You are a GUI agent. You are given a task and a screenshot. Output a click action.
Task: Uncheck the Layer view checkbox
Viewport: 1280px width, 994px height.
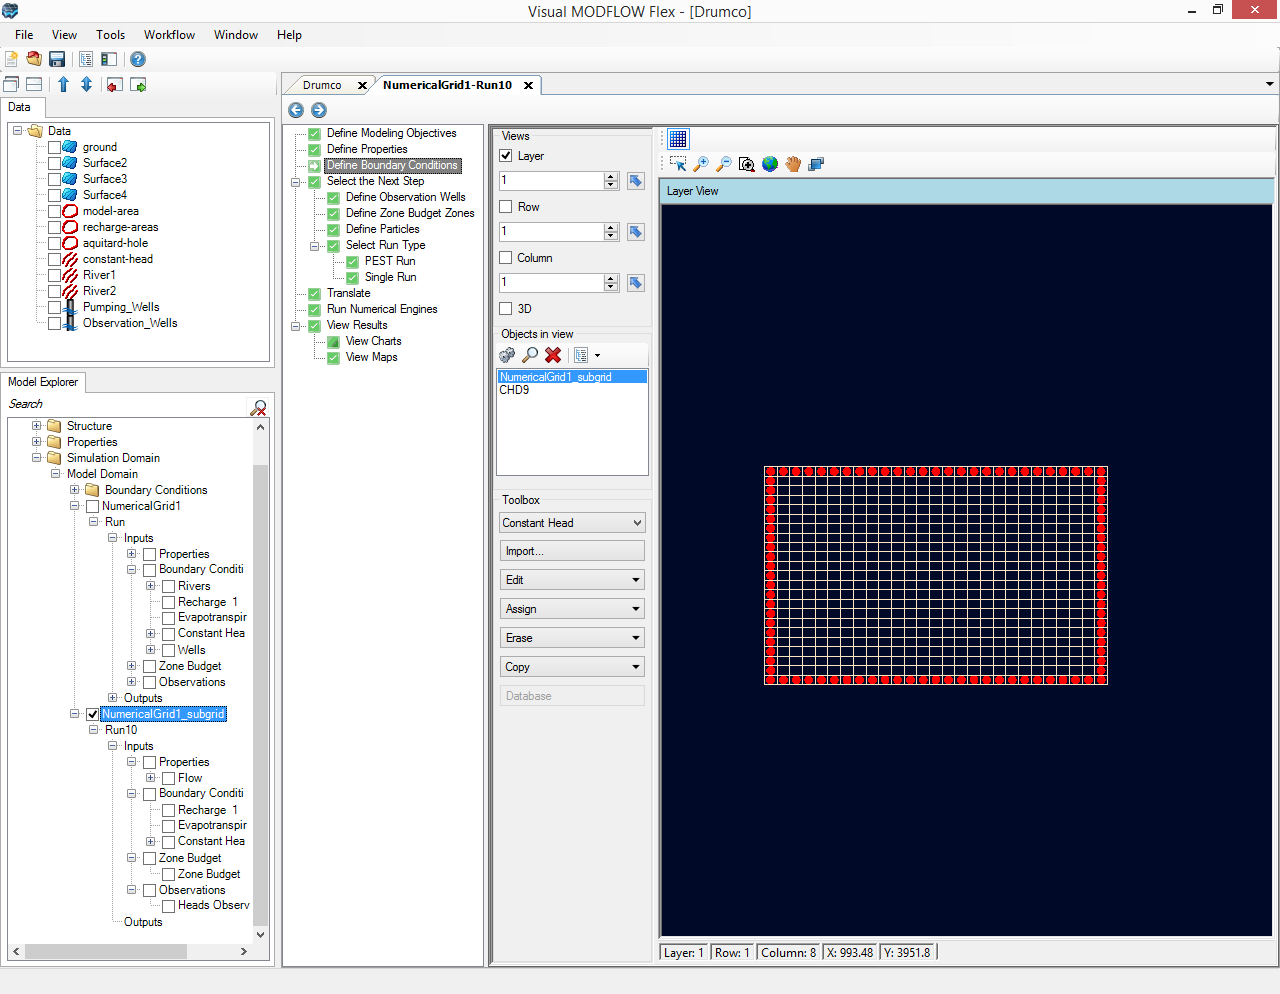coord(505,155)
